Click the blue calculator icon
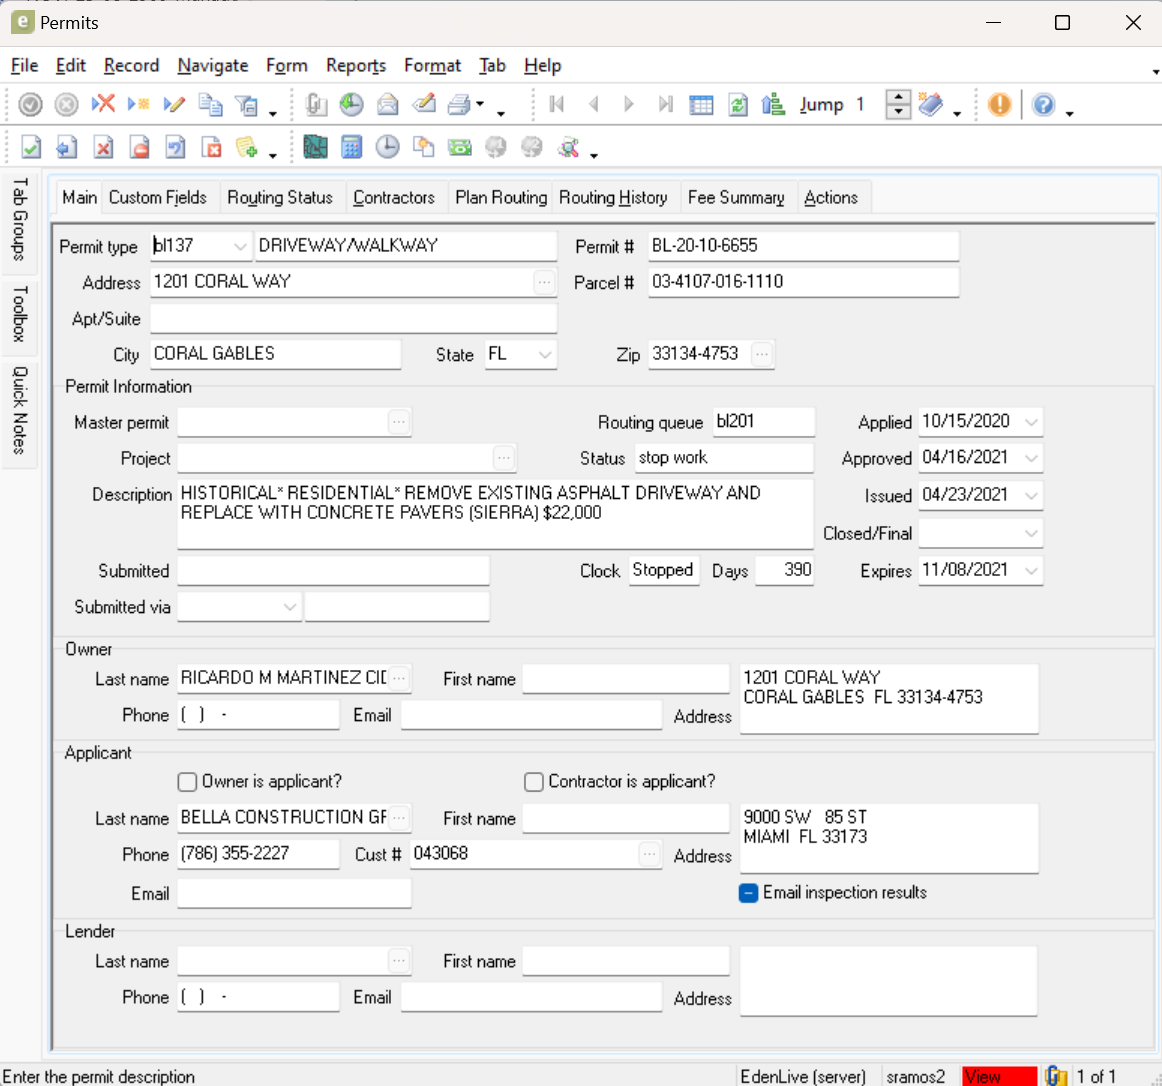The image size is (1162, 1086). 351,148
